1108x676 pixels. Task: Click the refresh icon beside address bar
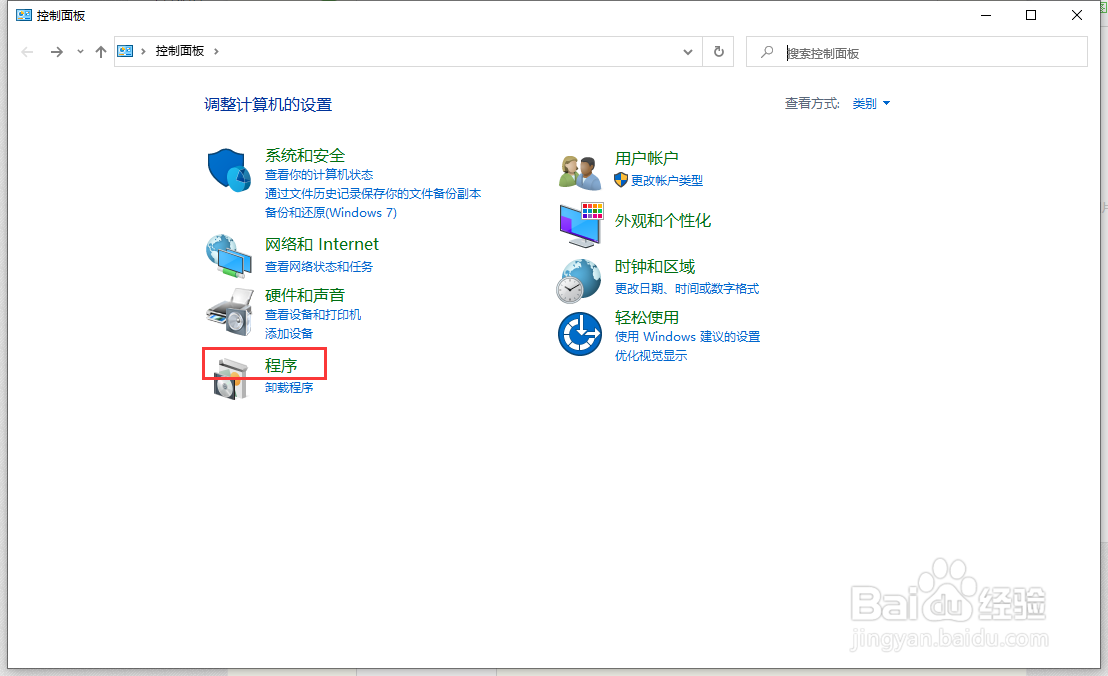(718, 51)
